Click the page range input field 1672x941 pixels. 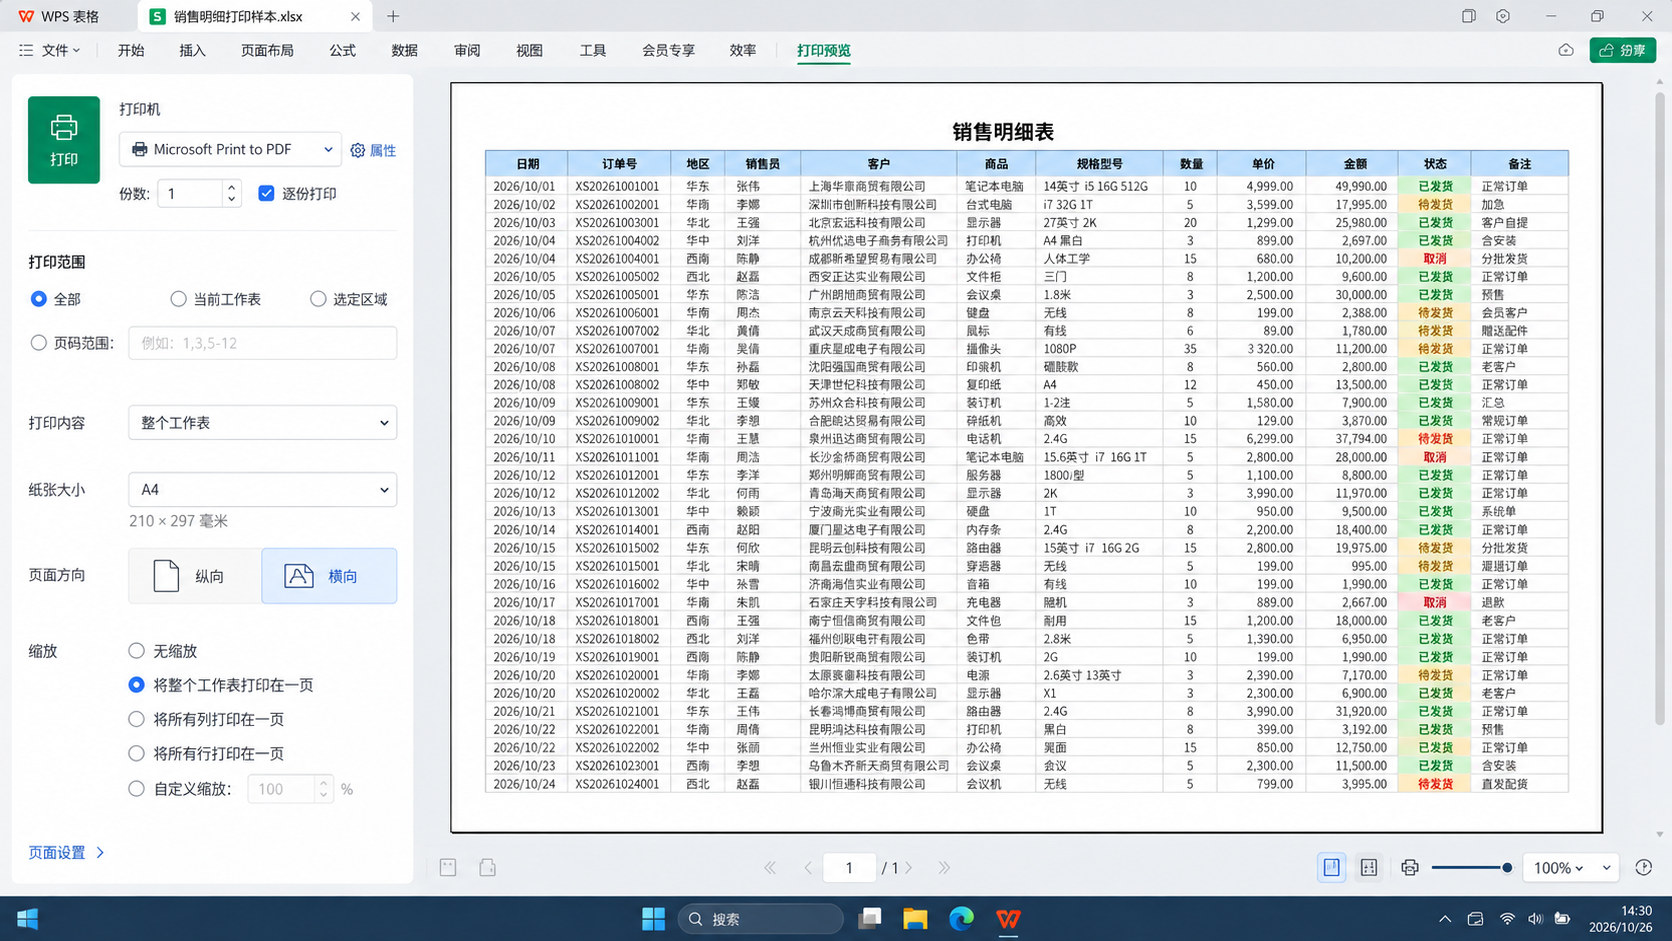click(263, 343)
